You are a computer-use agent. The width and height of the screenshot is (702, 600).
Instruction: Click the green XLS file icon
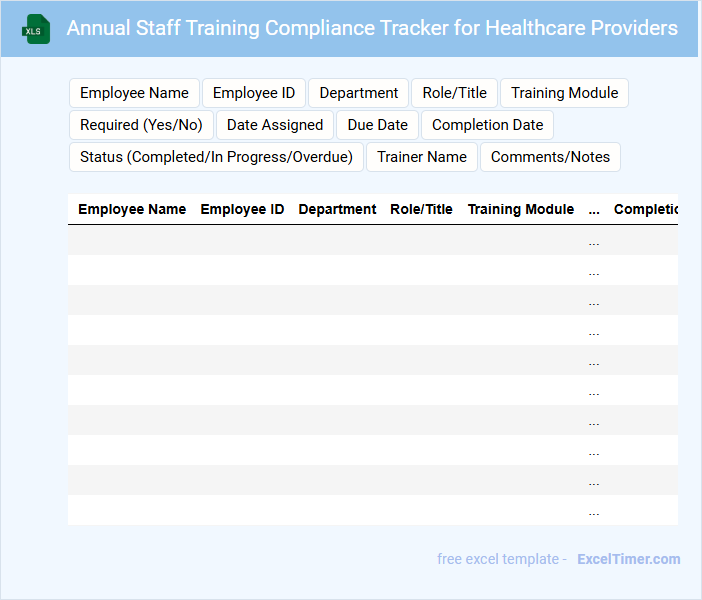[x=37, y=29]
